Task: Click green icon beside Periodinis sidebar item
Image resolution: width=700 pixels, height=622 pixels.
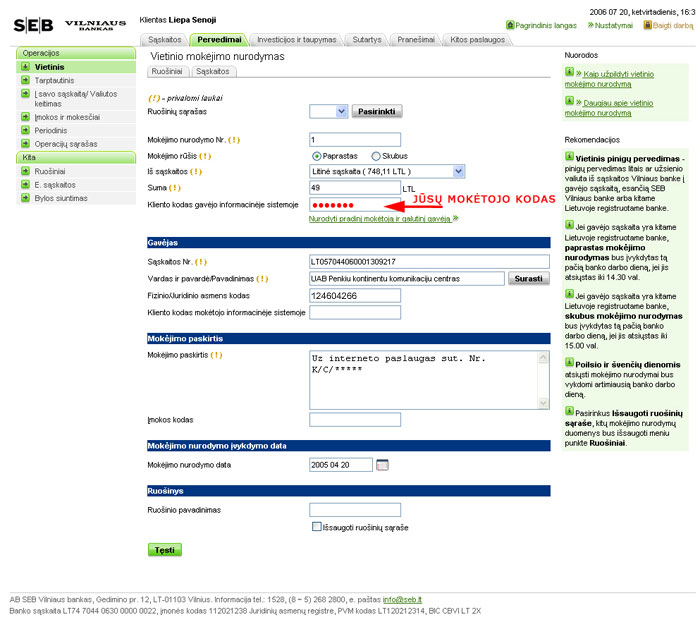Action: (25, 131)
